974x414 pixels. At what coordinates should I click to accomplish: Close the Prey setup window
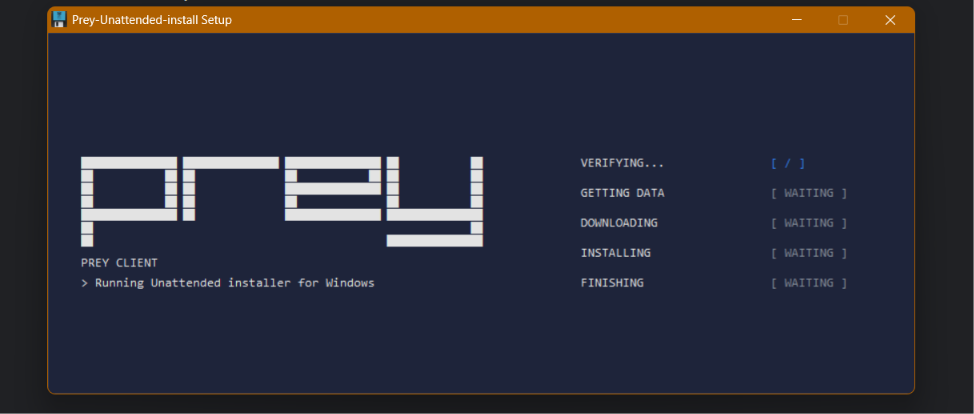pyautogui.click(x=890, y=20)
